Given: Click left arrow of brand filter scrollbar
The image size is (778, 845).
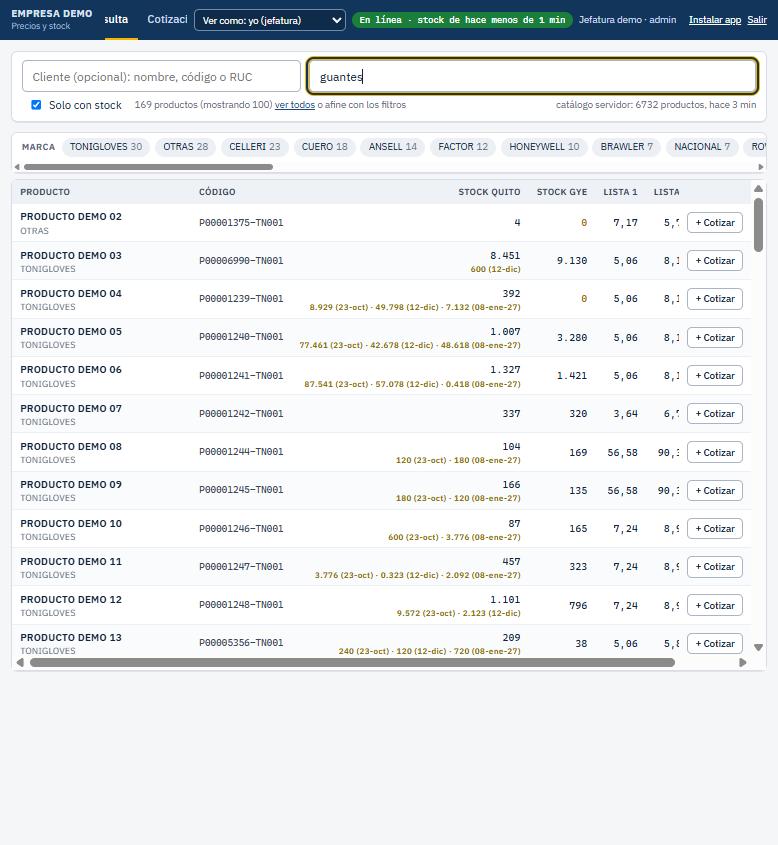Looking at the screenshot, I should click(x=17, y=167).
